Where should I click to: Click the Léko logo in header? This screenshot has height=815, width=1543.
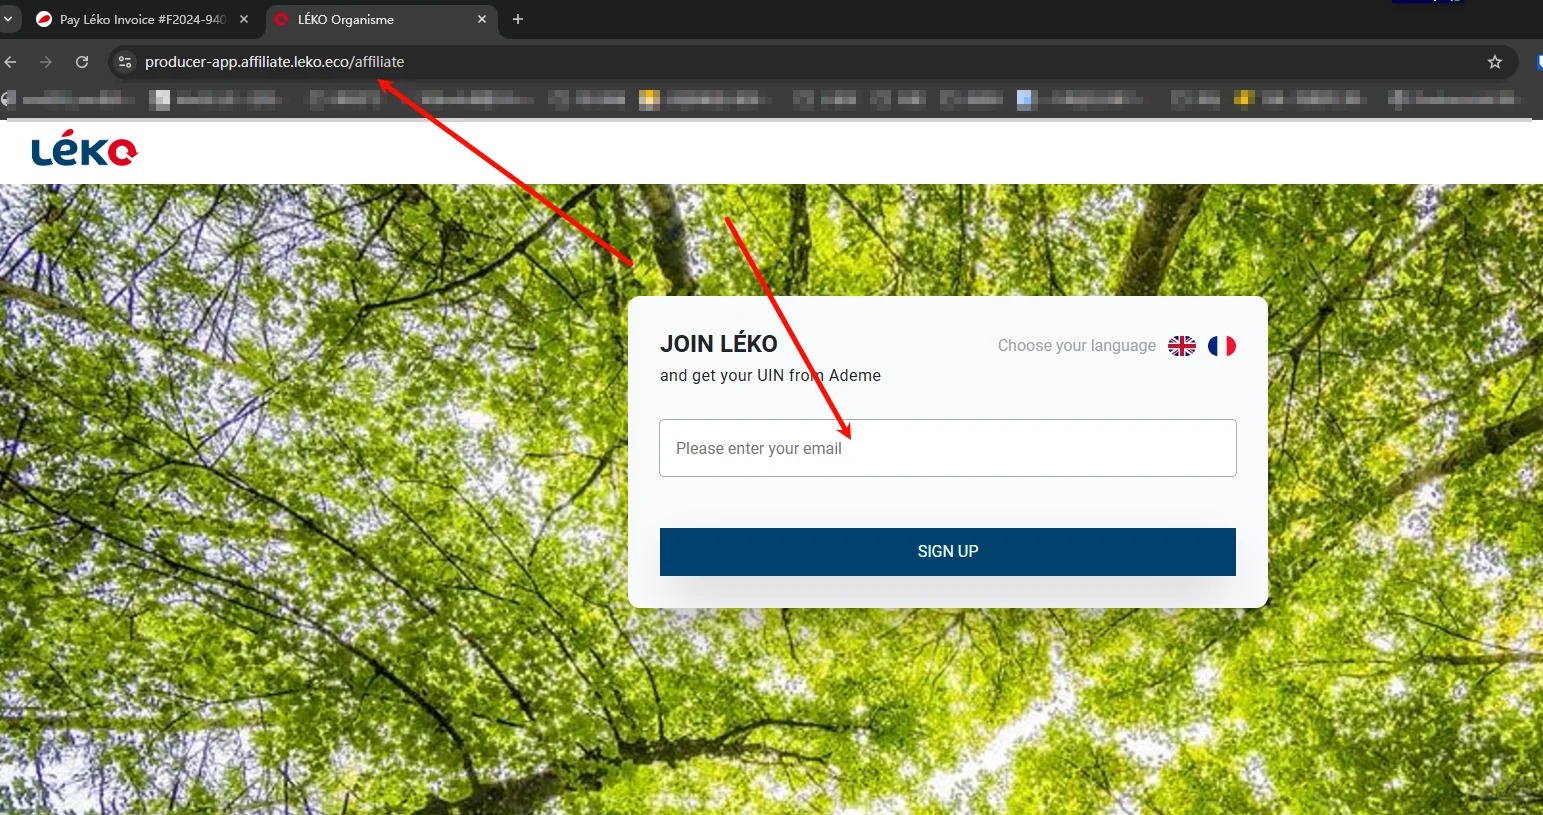click(84, 151)
